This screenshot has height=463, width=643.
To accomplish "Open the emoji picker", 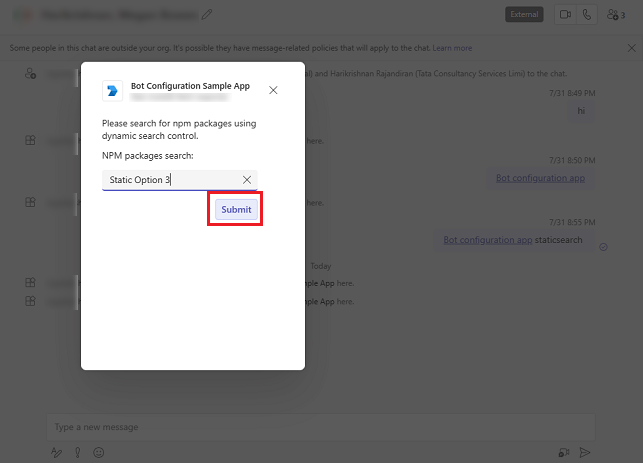I will pos(99,452).
